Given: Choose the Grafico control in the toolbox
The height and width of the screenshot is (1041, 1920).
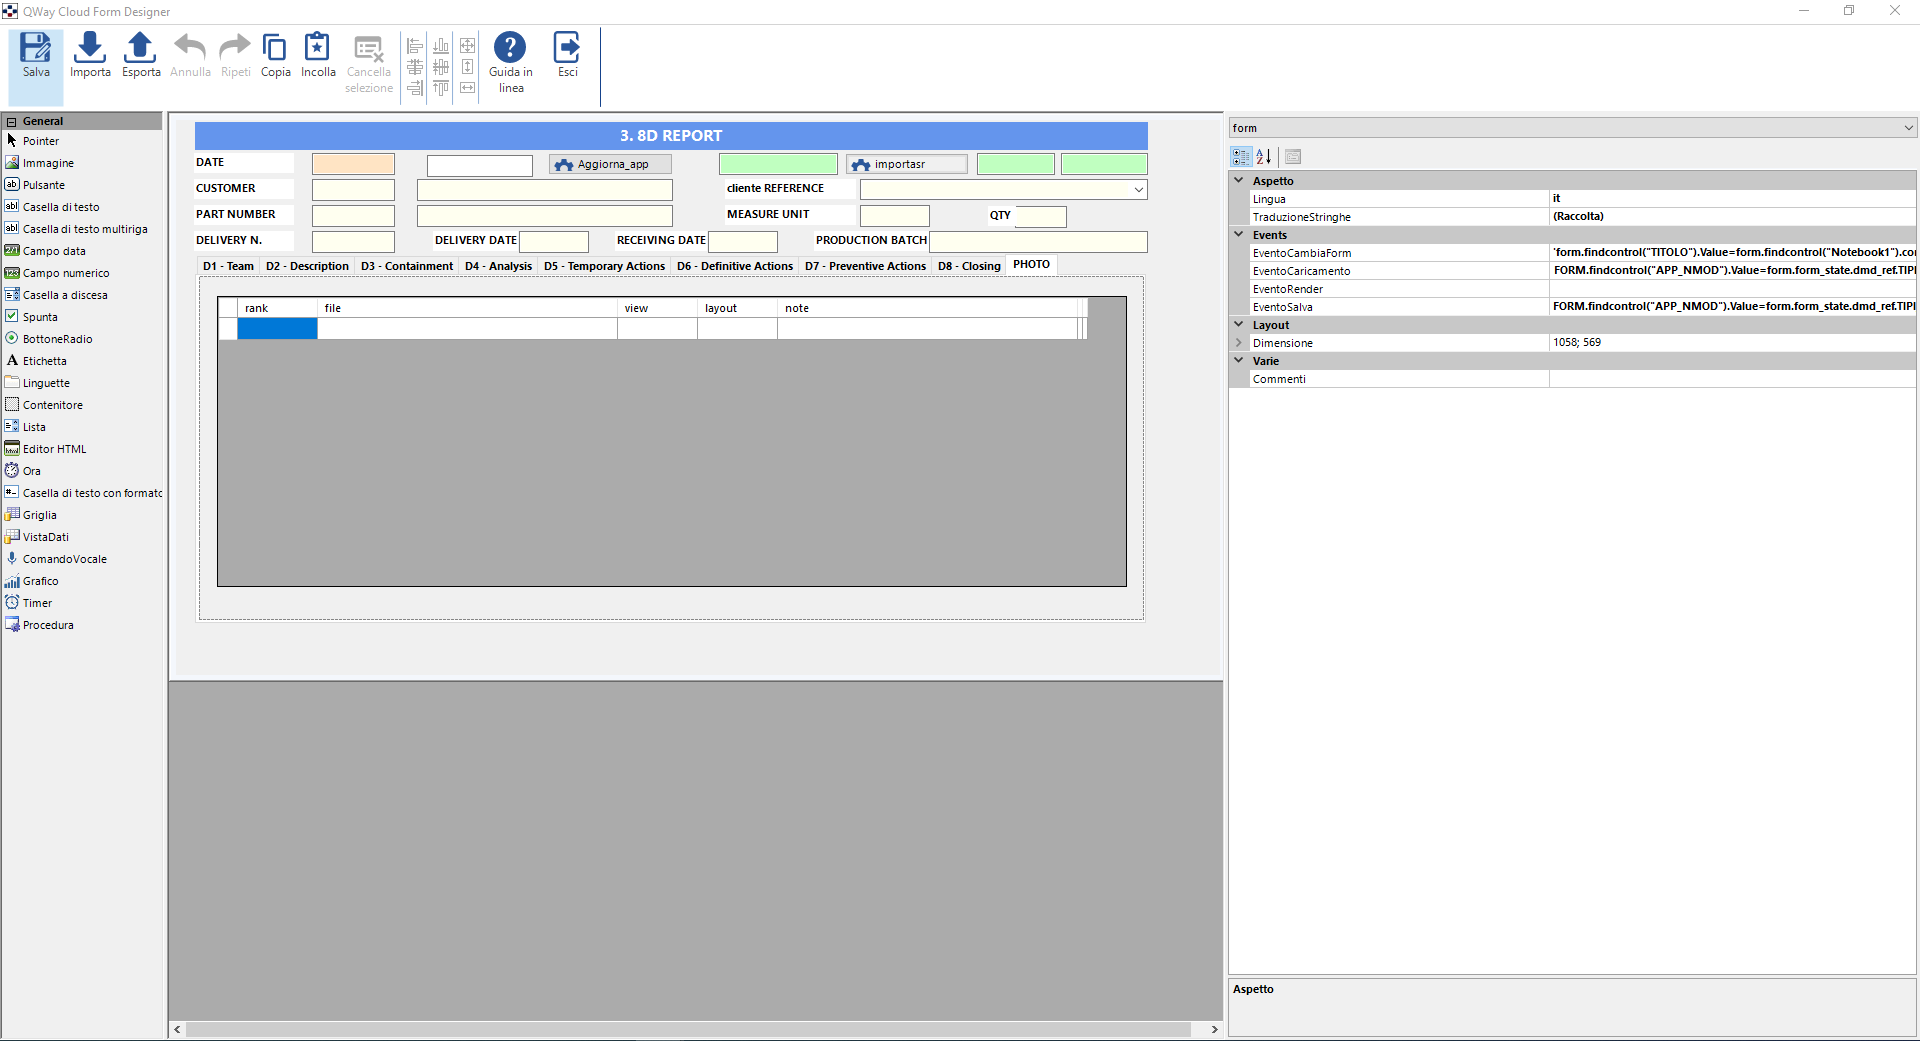Looking at the screenshot, I should click(x=39, y=580).
